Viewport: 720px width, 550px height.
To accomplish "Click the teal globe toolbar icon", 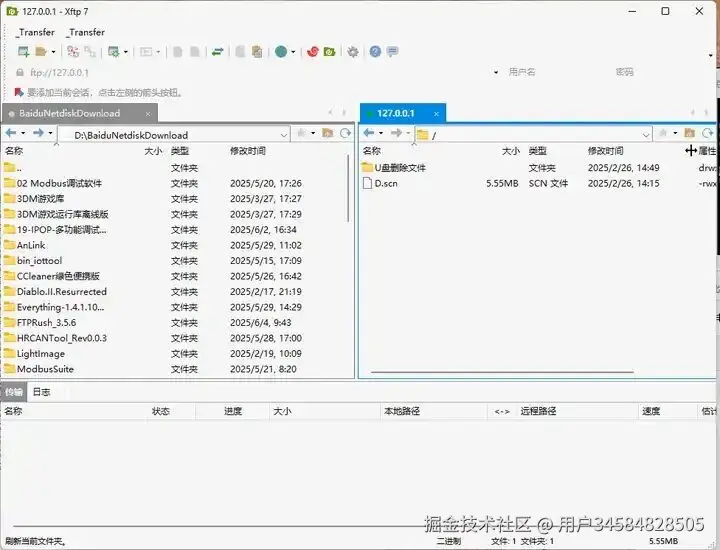I will pos(281,52).
